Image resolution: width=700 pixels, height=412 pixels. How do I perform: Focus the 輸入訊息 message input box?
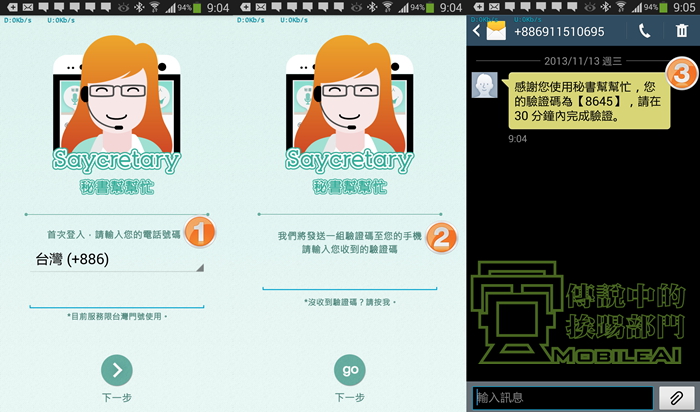pyautogui.click(x=563, y=397)
